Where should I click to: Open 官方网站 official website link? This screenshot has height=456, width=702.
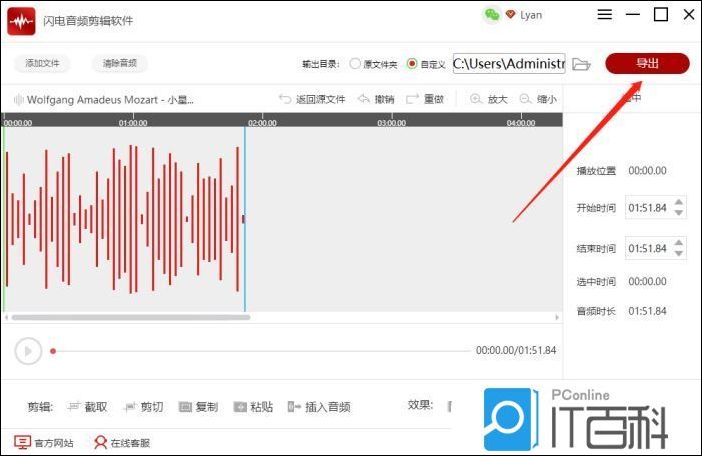pyautogui.click(x=43, y=443)
